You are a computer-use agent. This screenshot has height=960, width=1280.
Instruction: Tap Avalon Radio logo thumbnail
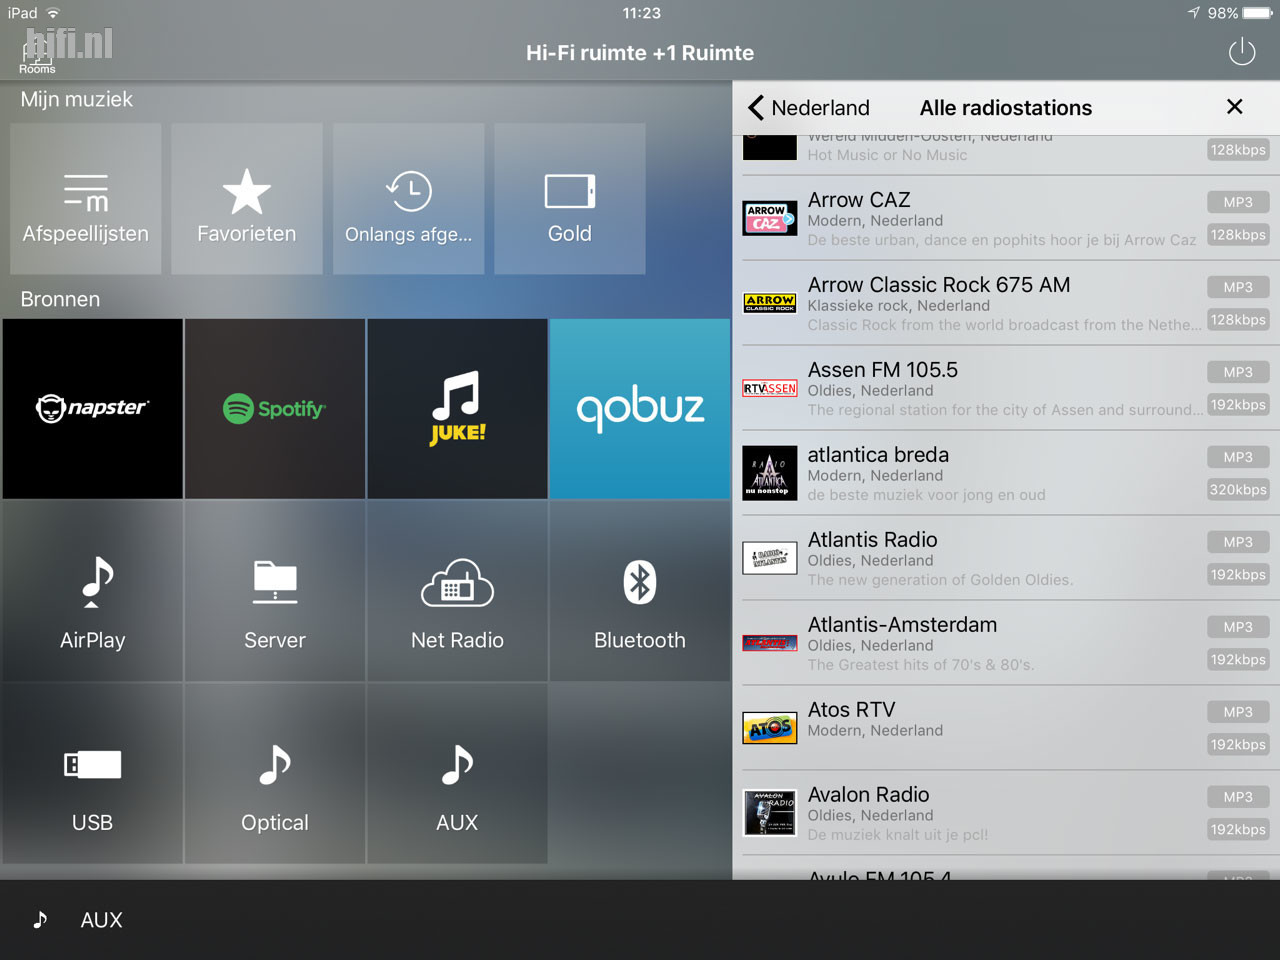(770, 813)
